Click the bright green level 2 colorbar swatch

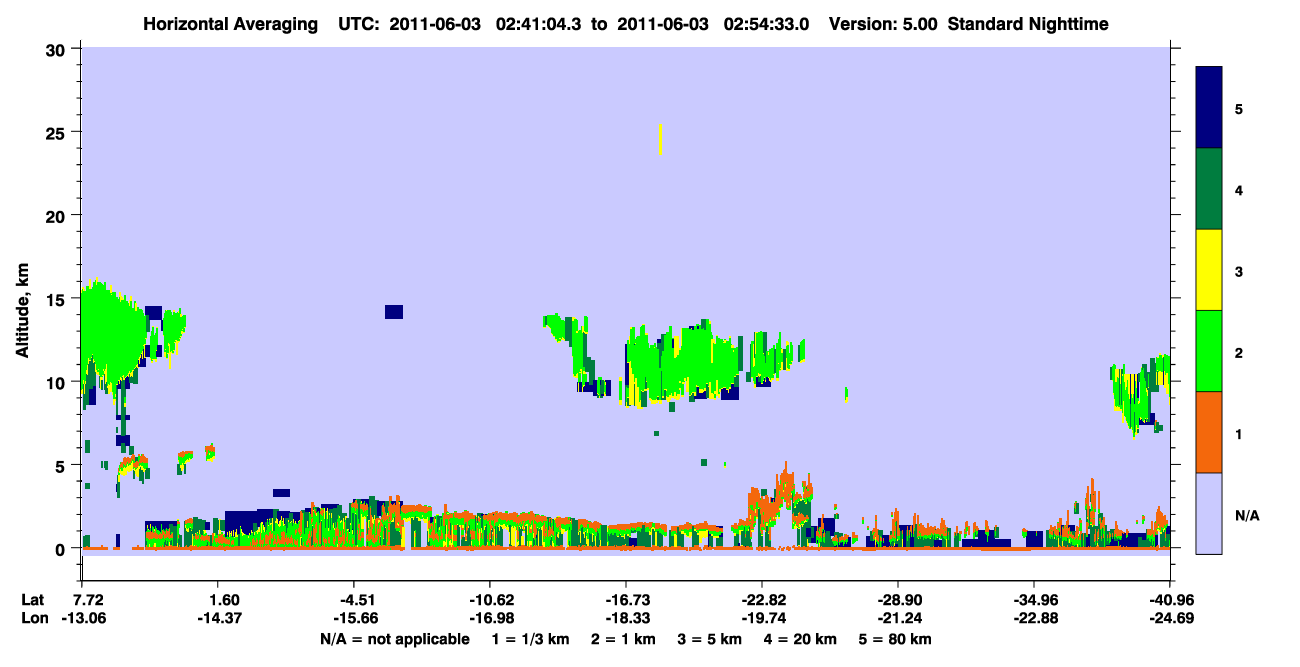click(x=1209, y=351)
